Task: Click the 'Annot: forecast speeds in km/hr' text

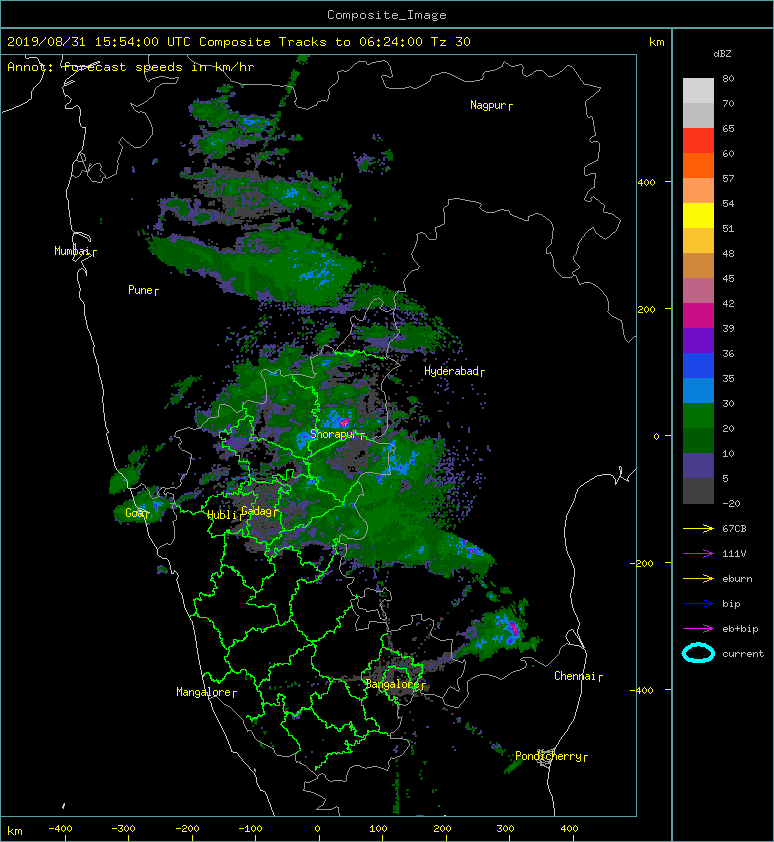Action: pyautogui.click(x=131, y=67)
